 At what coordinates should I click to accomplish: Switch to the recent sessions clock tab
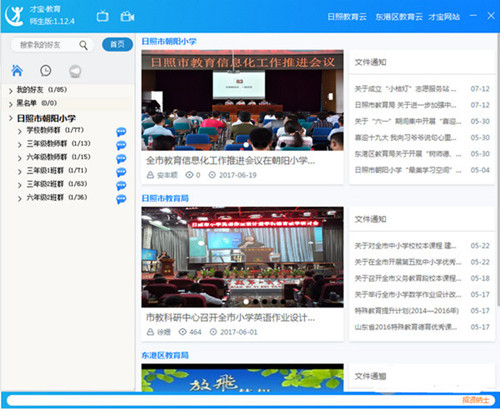coord(46,71)
